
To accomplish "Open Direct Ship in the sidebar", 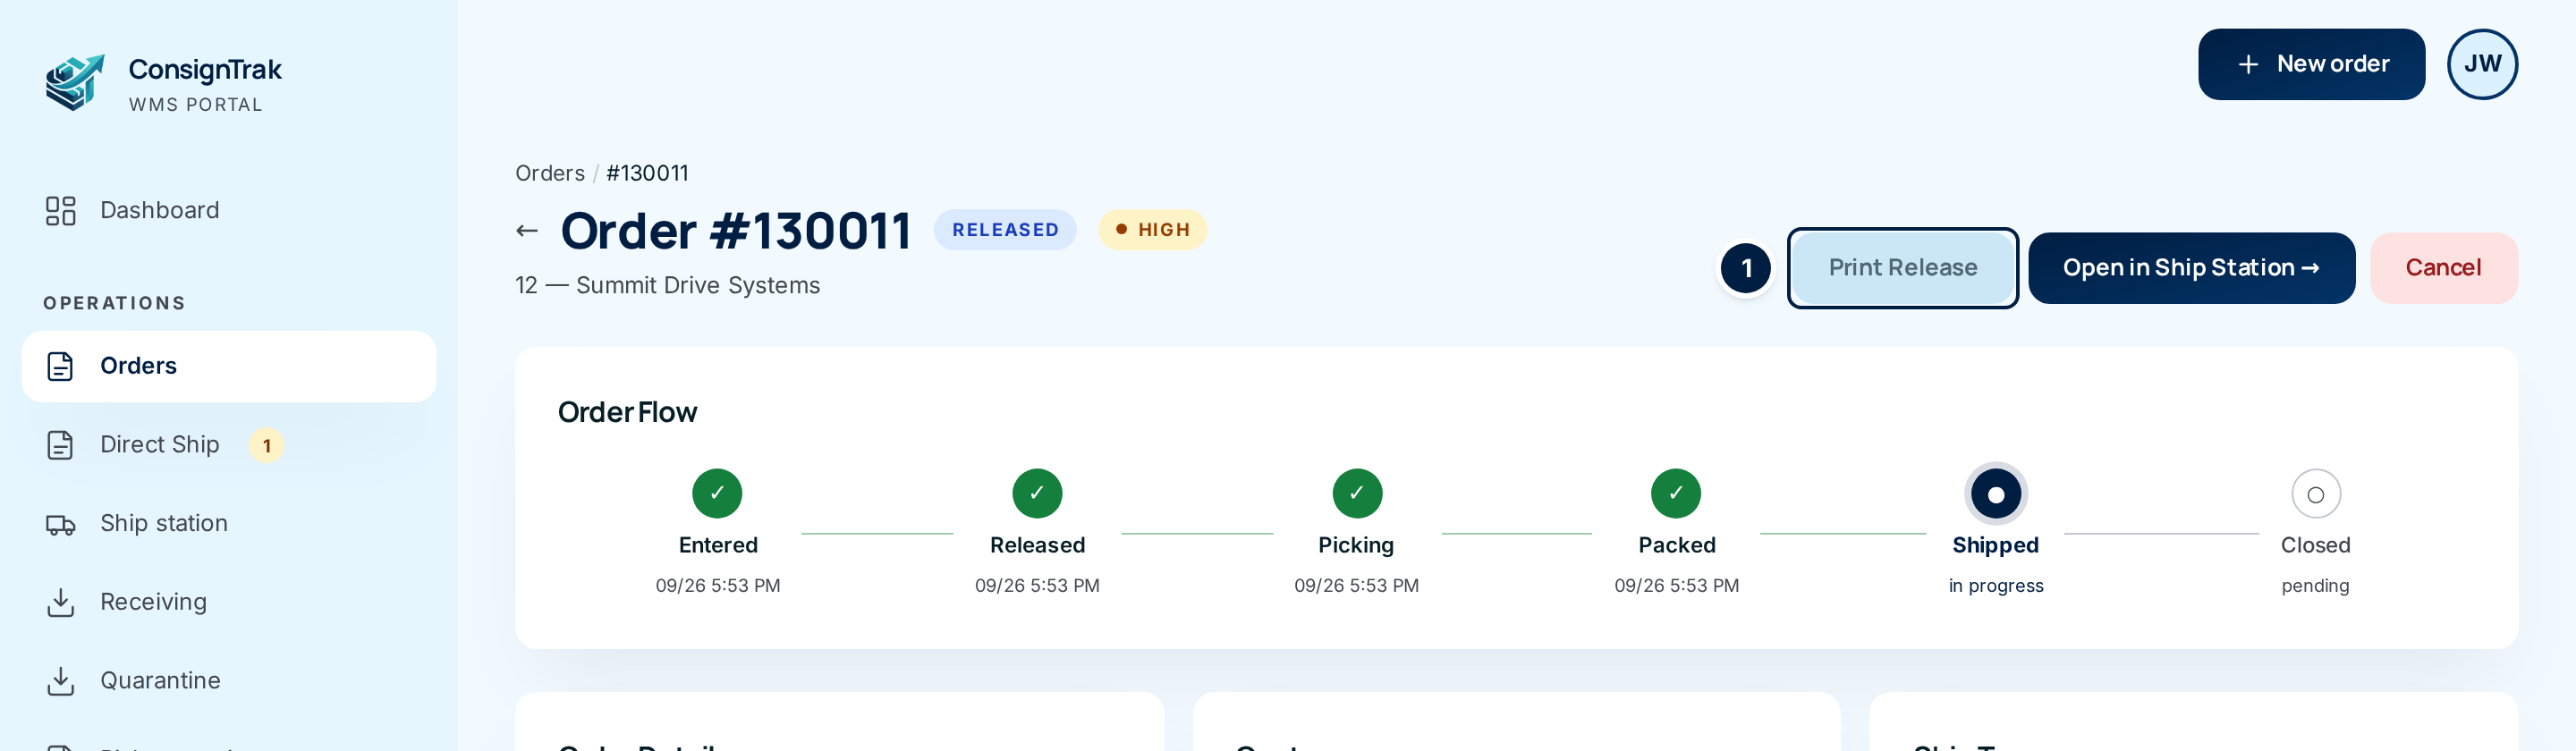I will pos(229,445).
